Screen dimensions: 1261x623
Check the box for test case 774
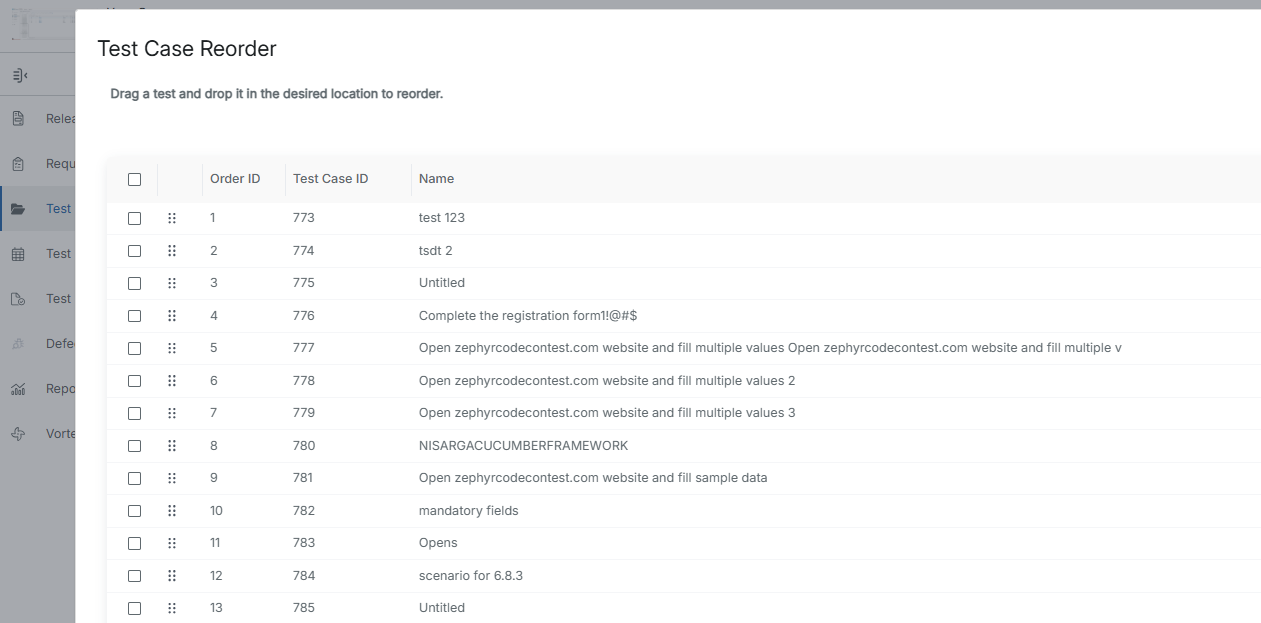click(135, 251)
